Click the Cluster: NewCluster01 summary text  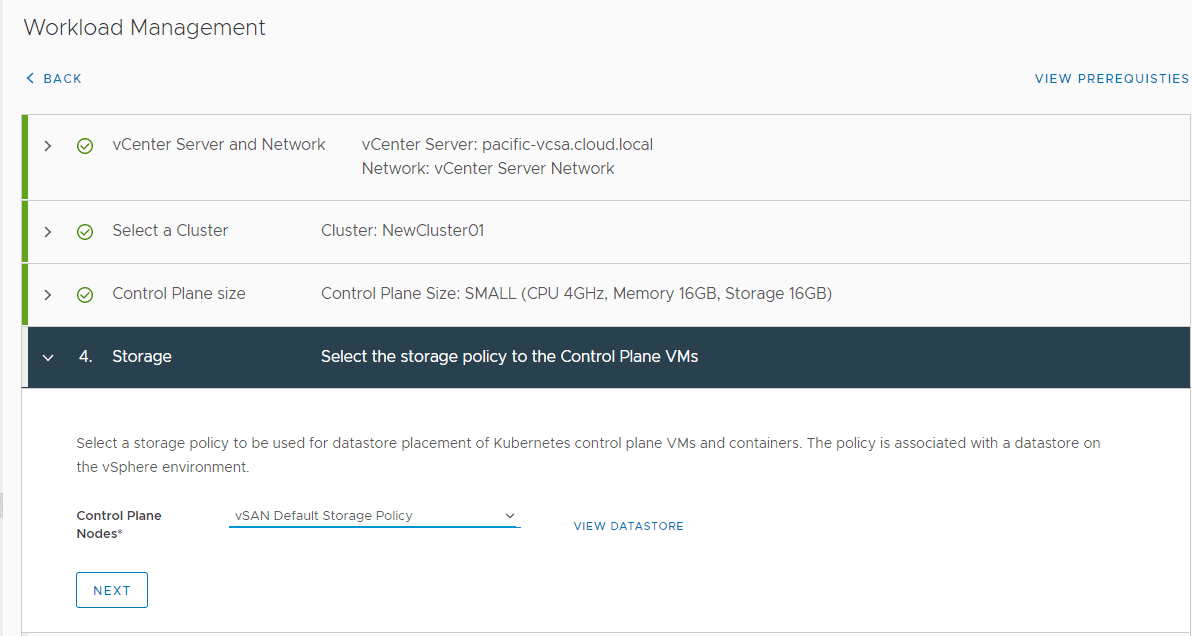tap(402, 231)
